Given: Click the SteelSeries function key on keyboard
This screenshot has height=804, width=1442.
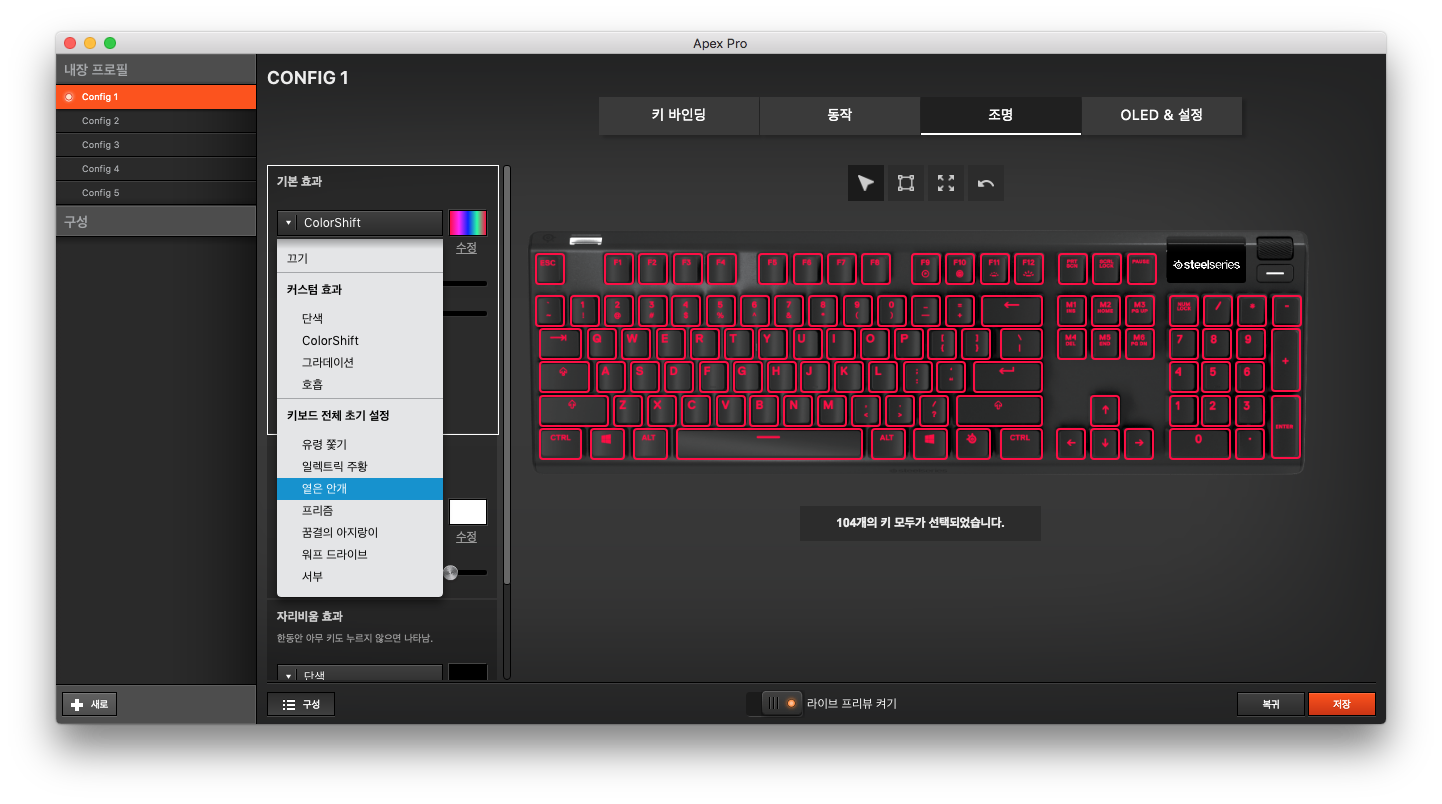Looking at the screenshot, I should [971, 443].
